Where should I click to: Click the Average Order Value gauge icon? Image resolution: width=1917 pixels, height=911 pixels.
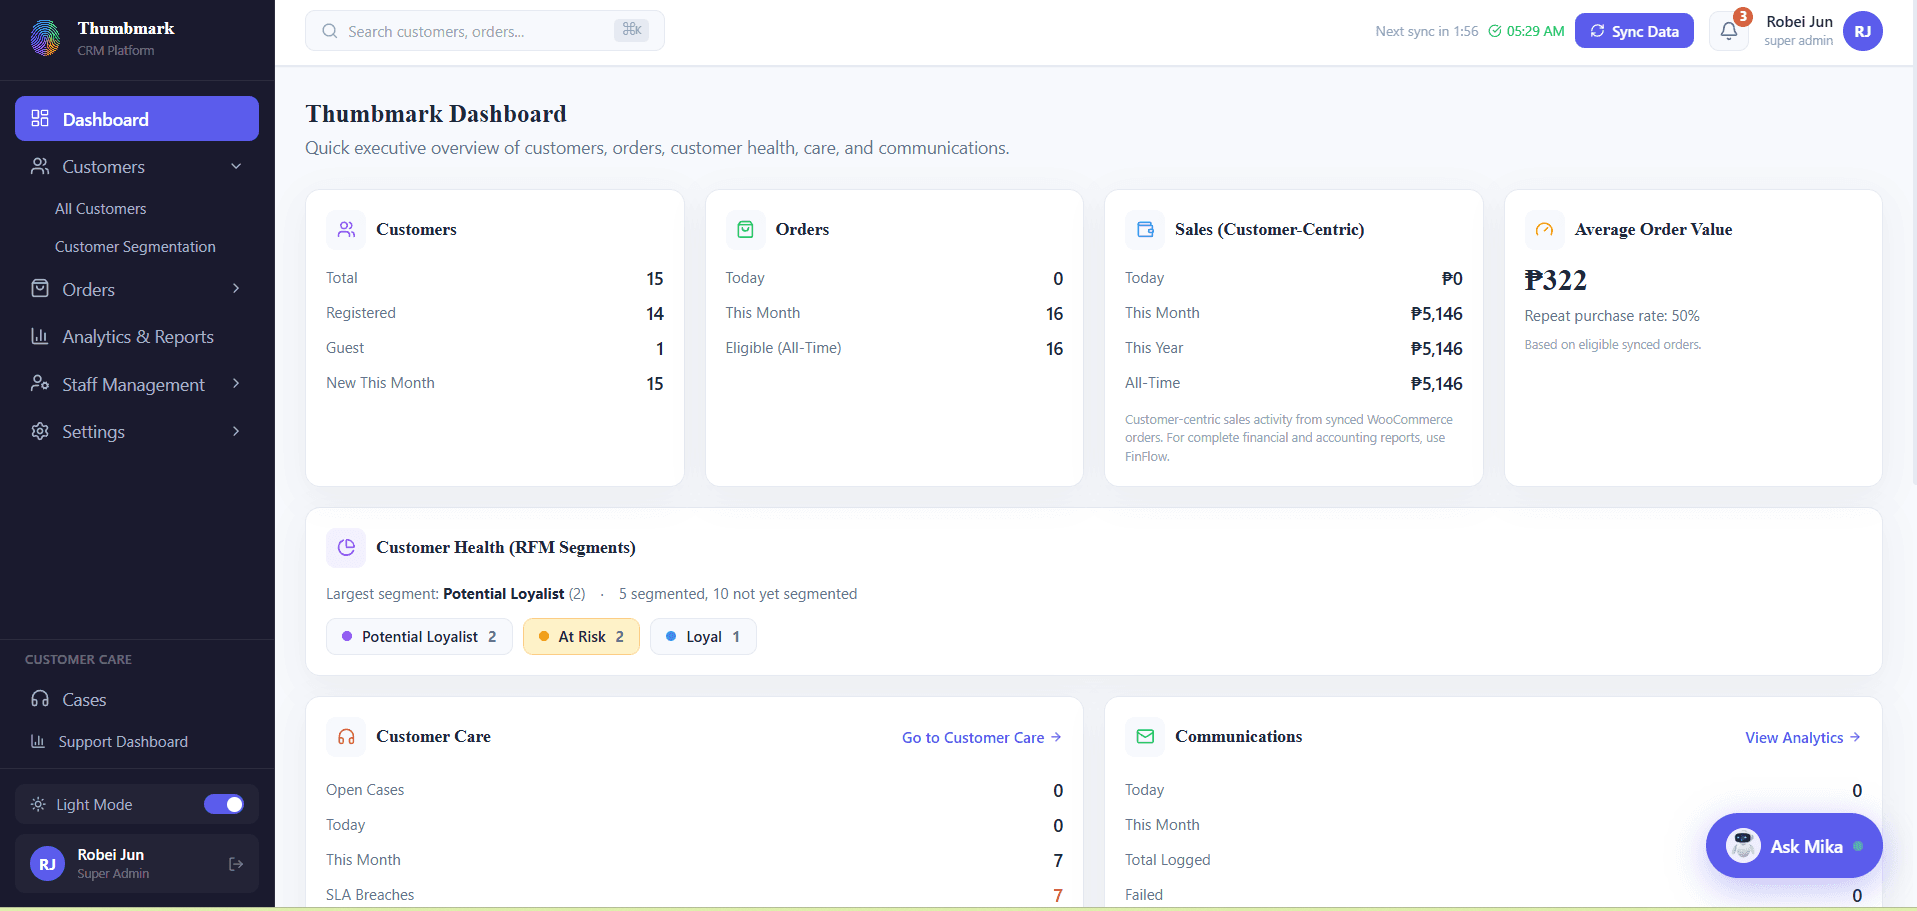point(1544,229)
